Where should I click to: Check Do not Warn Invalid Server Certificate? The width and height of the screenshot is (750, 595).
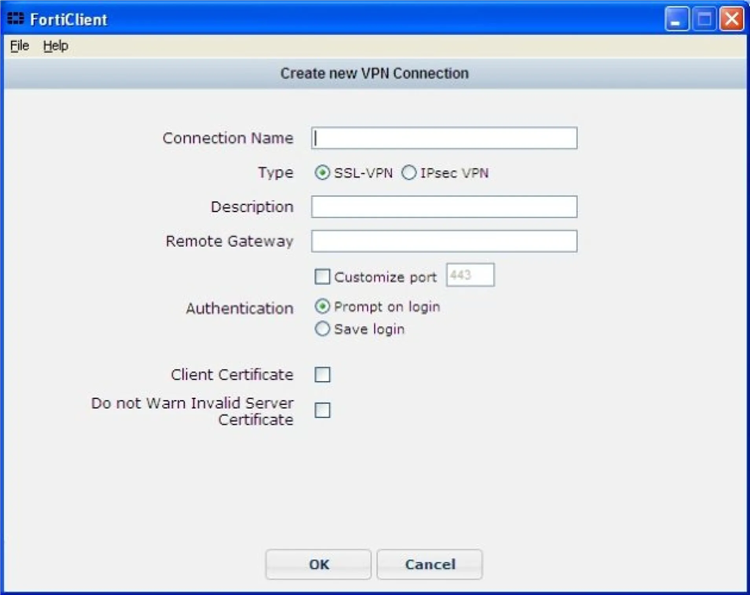322,410
